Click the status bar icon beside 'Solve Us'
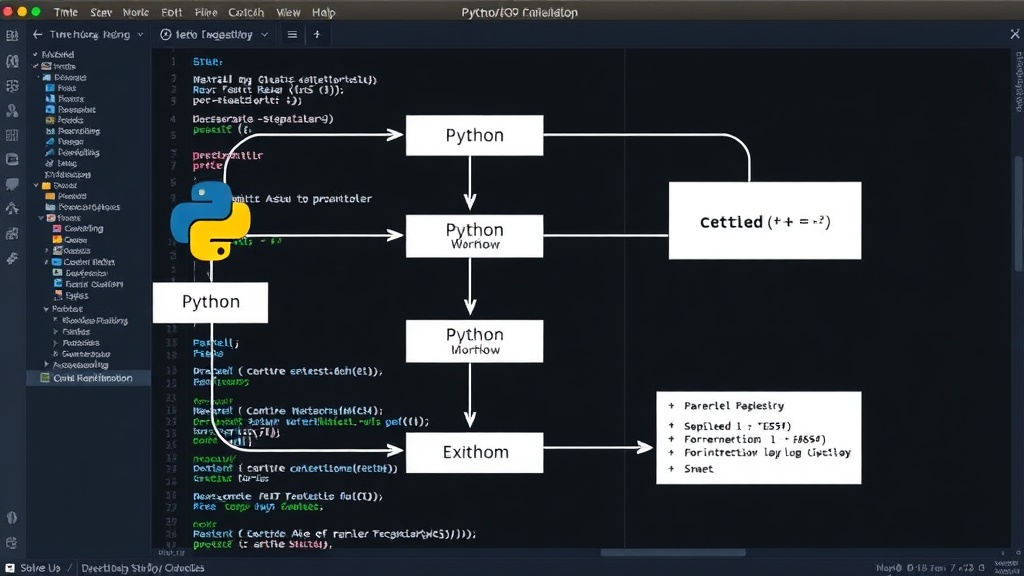This screenshot has height=576, width=1024. pos(10,568)
